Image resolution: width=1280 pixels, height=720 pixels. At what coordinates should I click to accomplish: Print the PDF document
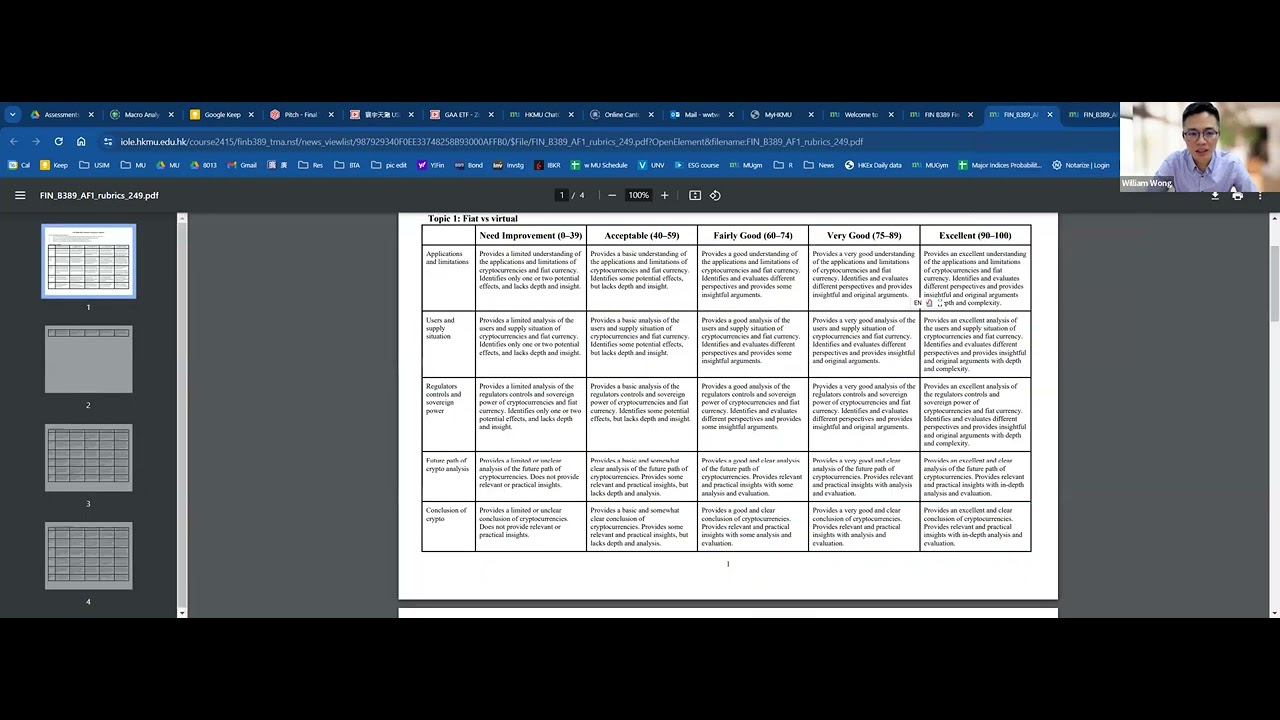pyautogui.click(x=1237, y=195)
